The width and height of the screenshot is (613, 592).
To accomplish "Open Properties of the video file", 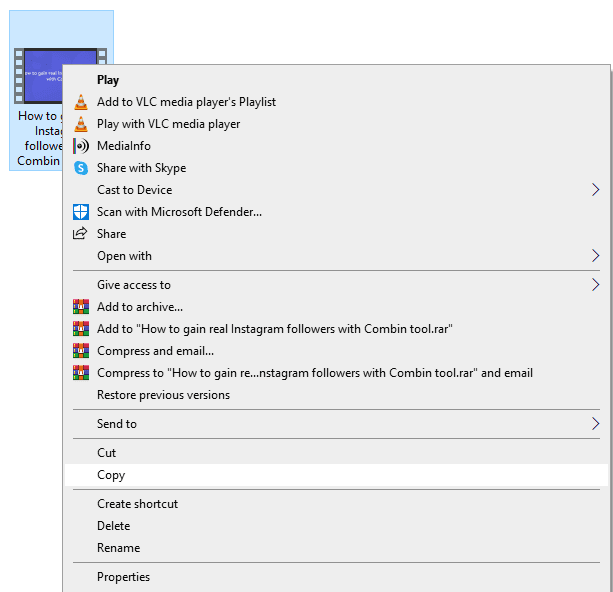I will (336, 577).
